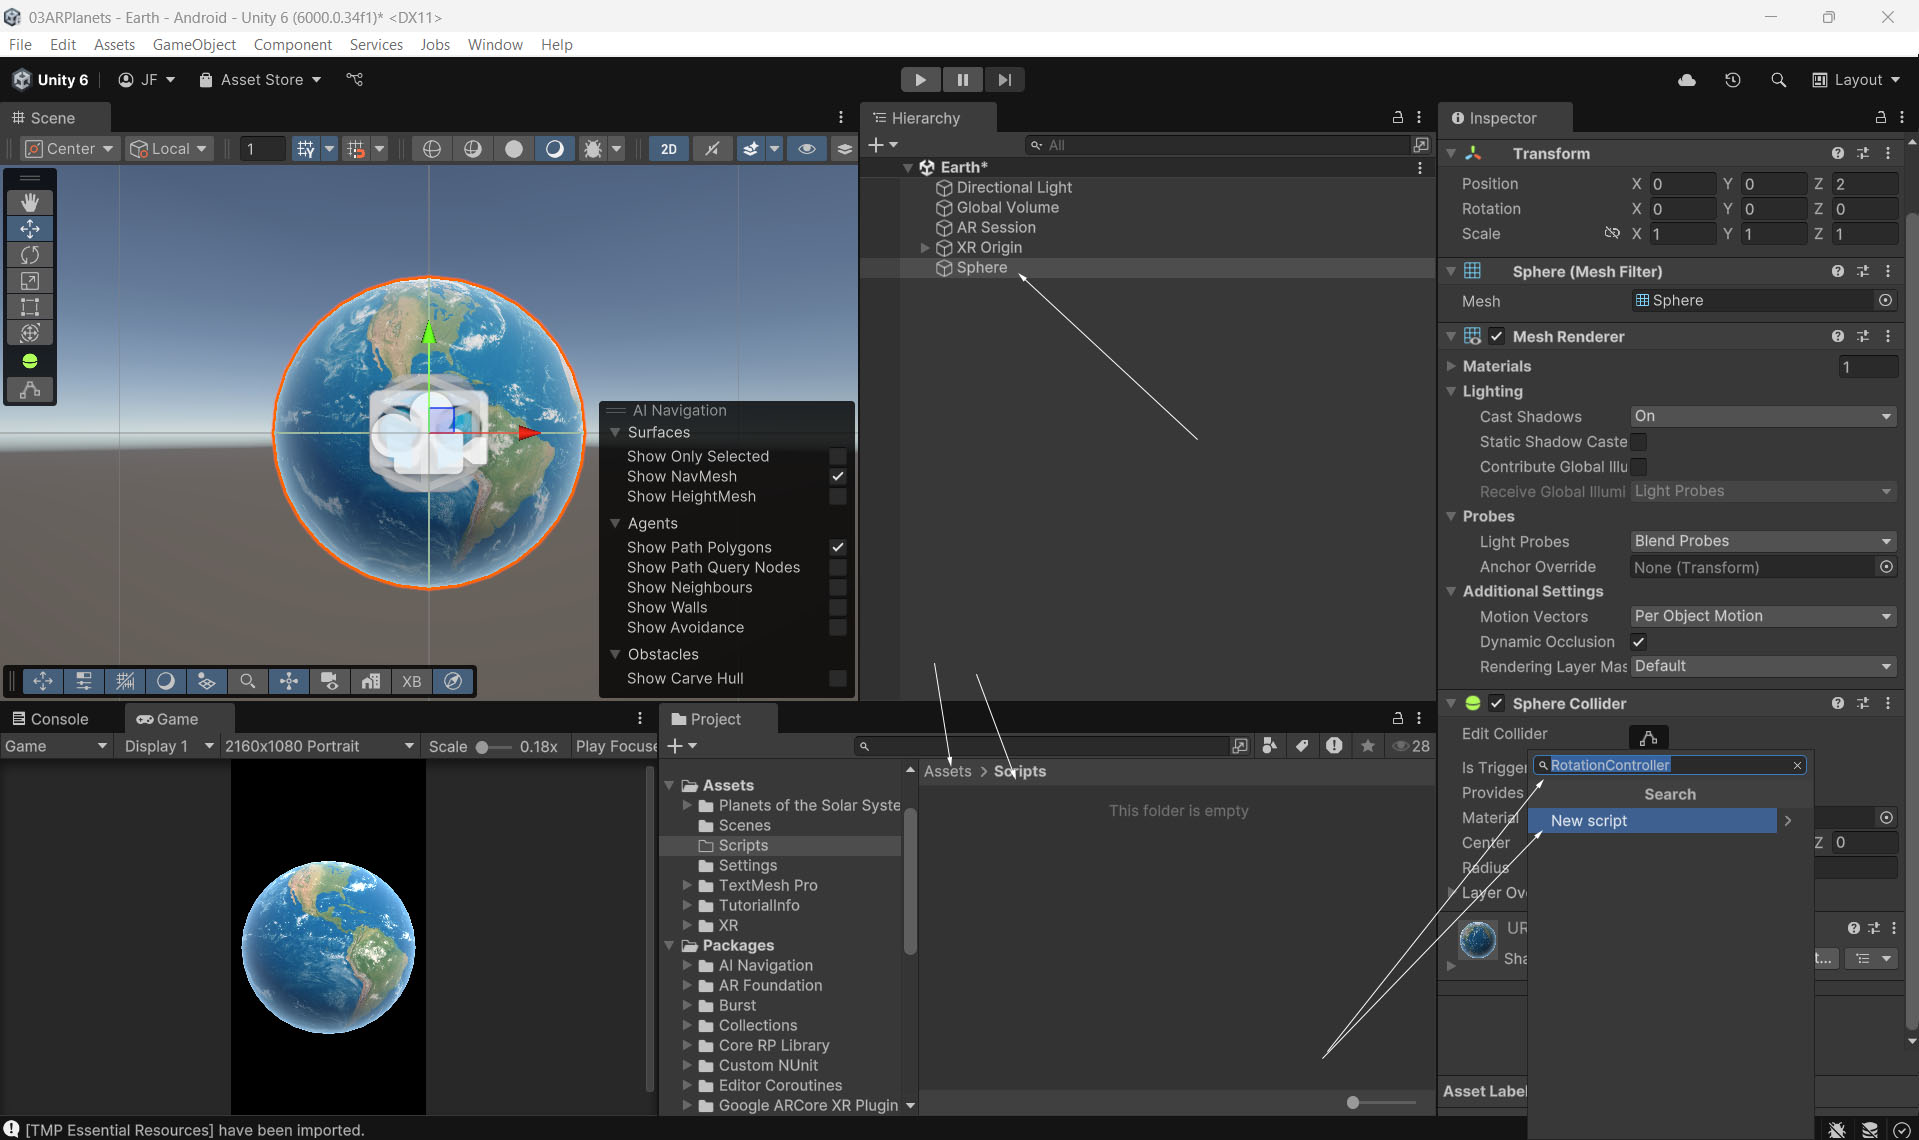Adjust the Game view Scale slider

(482, 747)
